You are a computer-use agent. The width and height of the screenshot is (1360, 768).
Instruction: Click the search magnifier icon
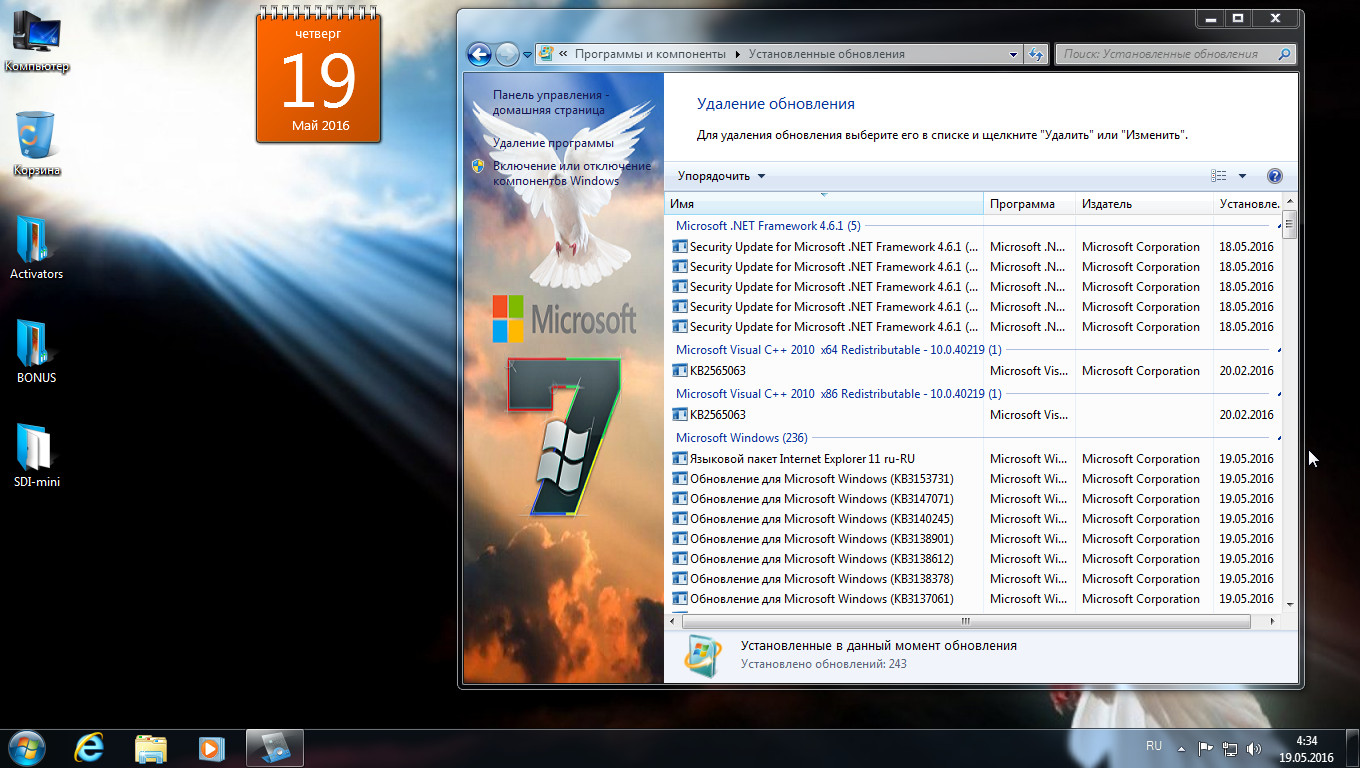pyautogui.click(x=1286, y=54)
